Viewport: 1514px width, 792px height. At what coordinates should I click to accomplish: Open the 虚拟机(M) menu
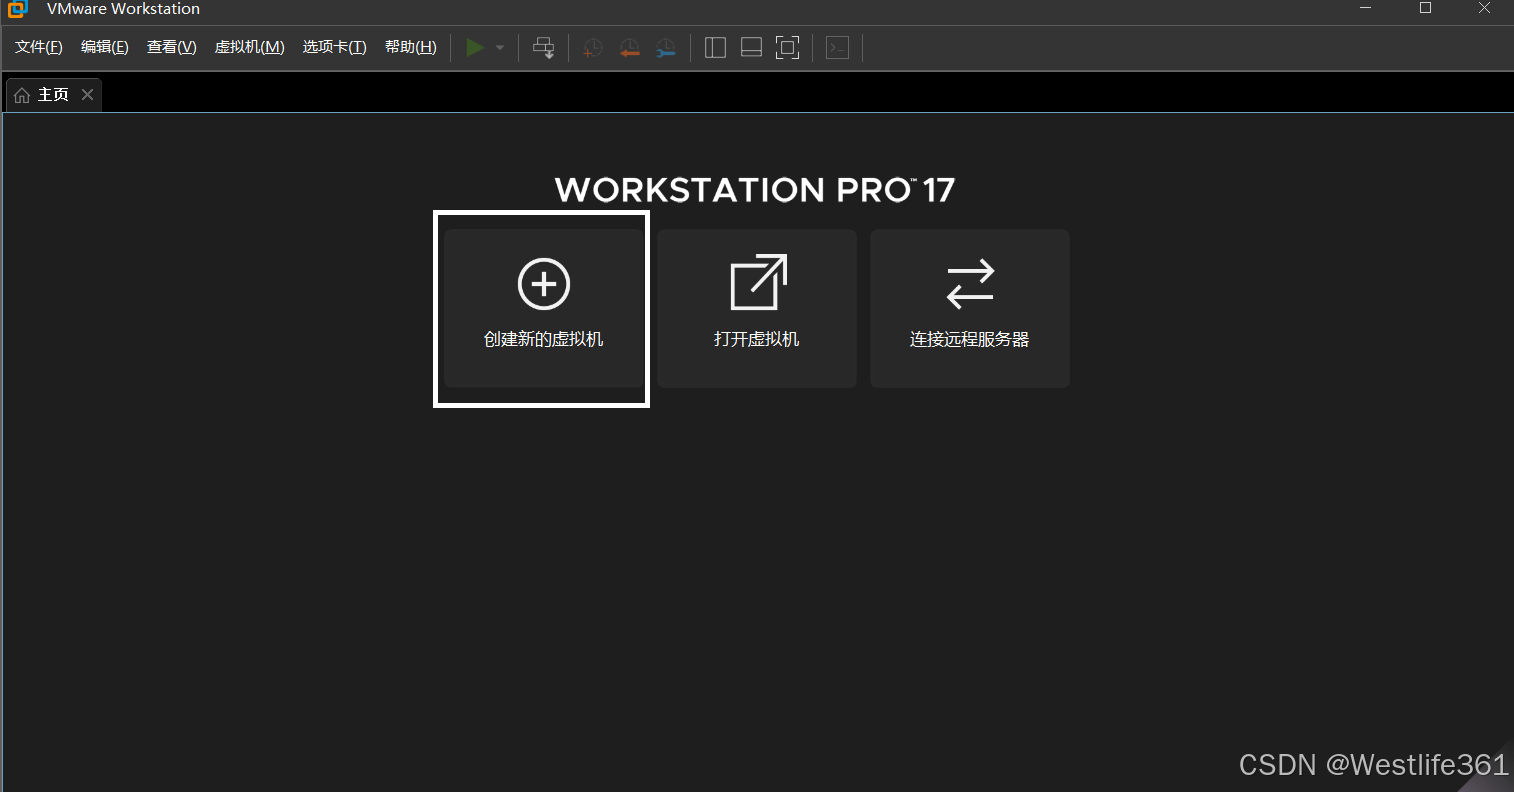tap(249, 46)
